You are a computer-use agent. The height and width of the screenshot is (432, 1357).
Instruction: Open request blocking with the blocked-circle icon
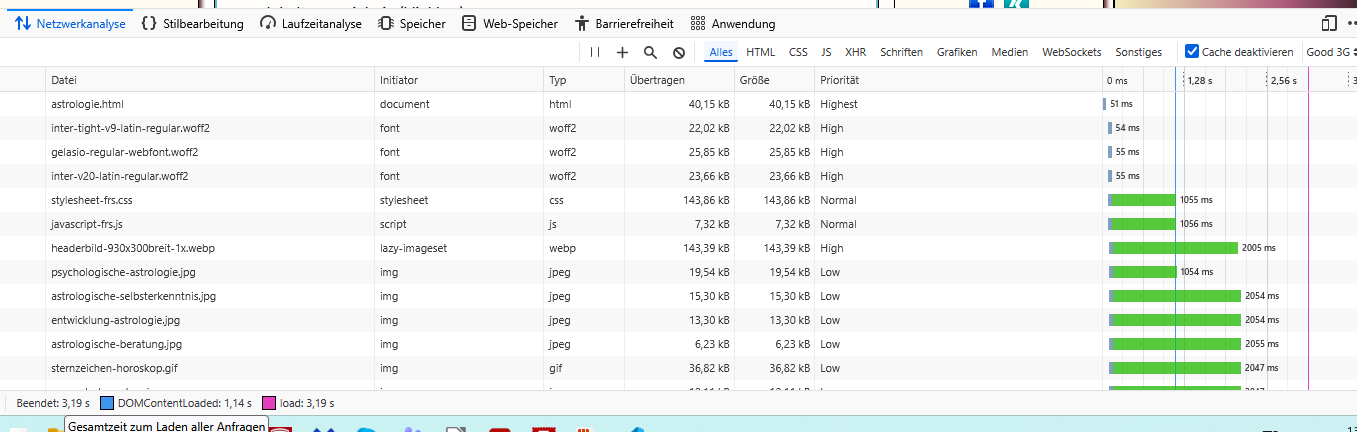click(678, 52)
